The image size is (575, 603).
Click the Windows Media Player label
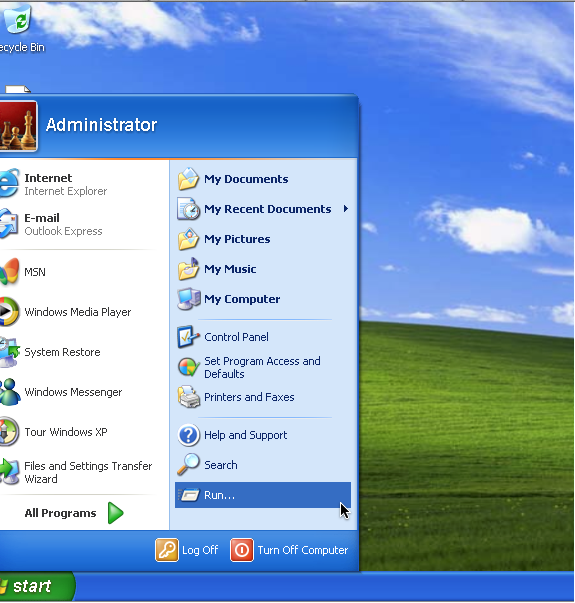coord(78,312)
